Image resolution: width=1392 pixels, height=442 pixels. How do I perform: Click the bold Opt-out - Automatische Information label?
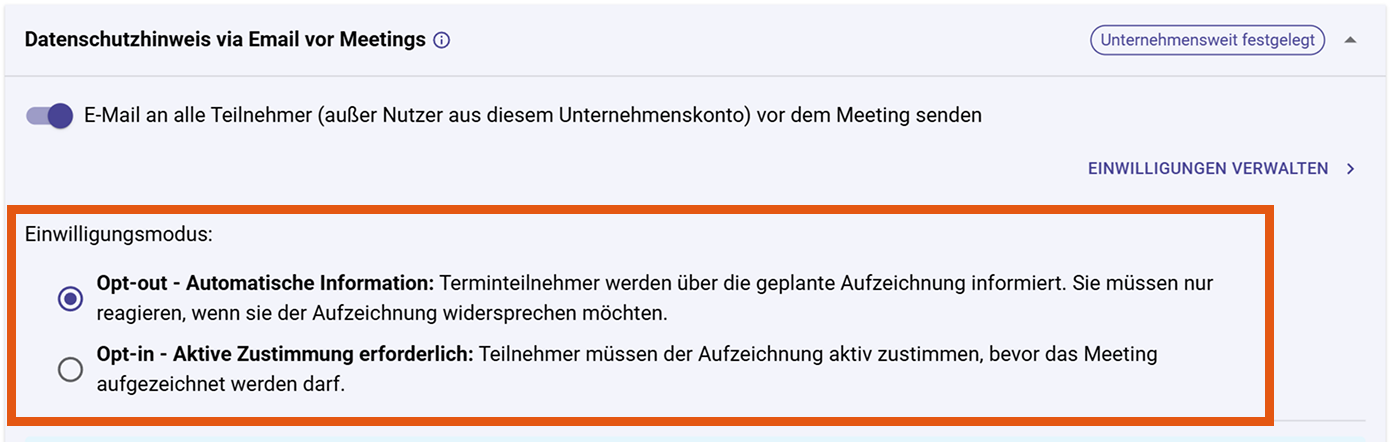pyautogui.click(x=265, y=283)
